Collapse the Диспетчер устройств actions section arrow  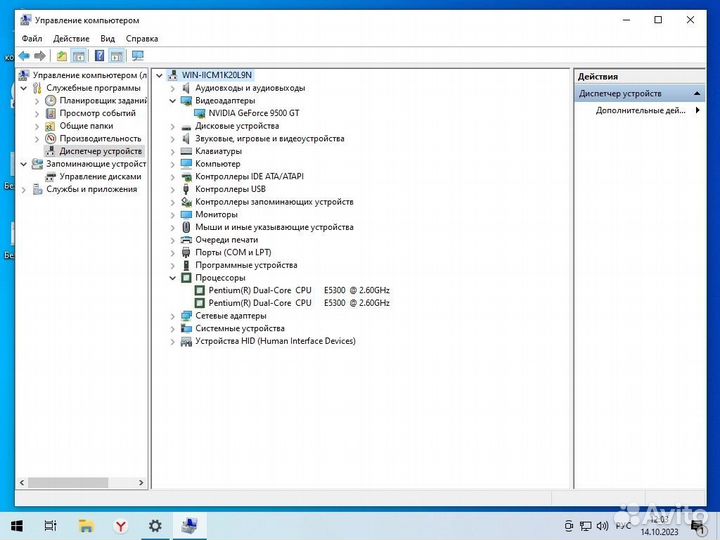click(697, 94)
